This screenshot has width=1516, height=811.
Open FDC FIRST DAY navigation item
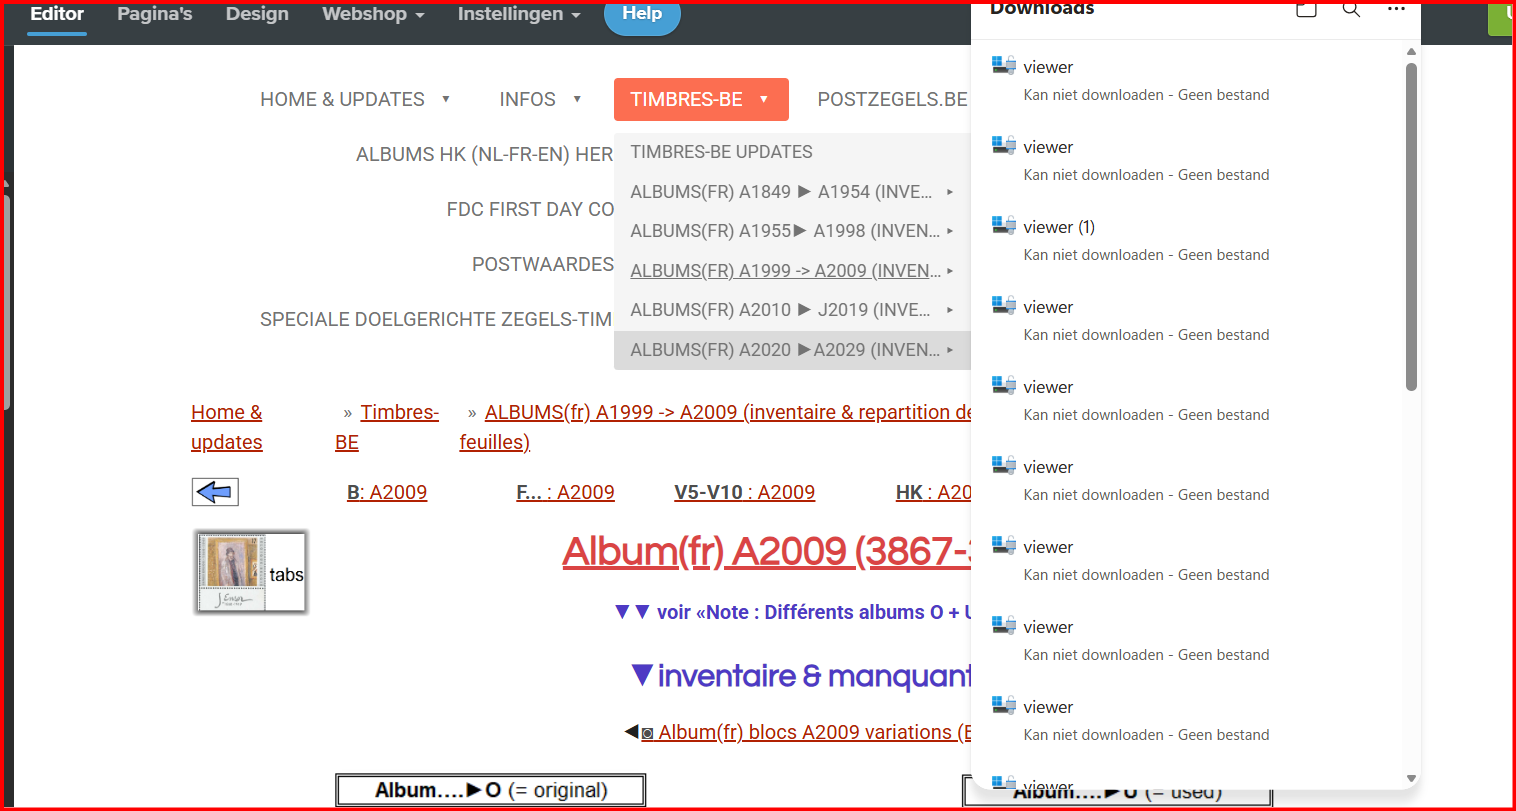tap(530, 209)
